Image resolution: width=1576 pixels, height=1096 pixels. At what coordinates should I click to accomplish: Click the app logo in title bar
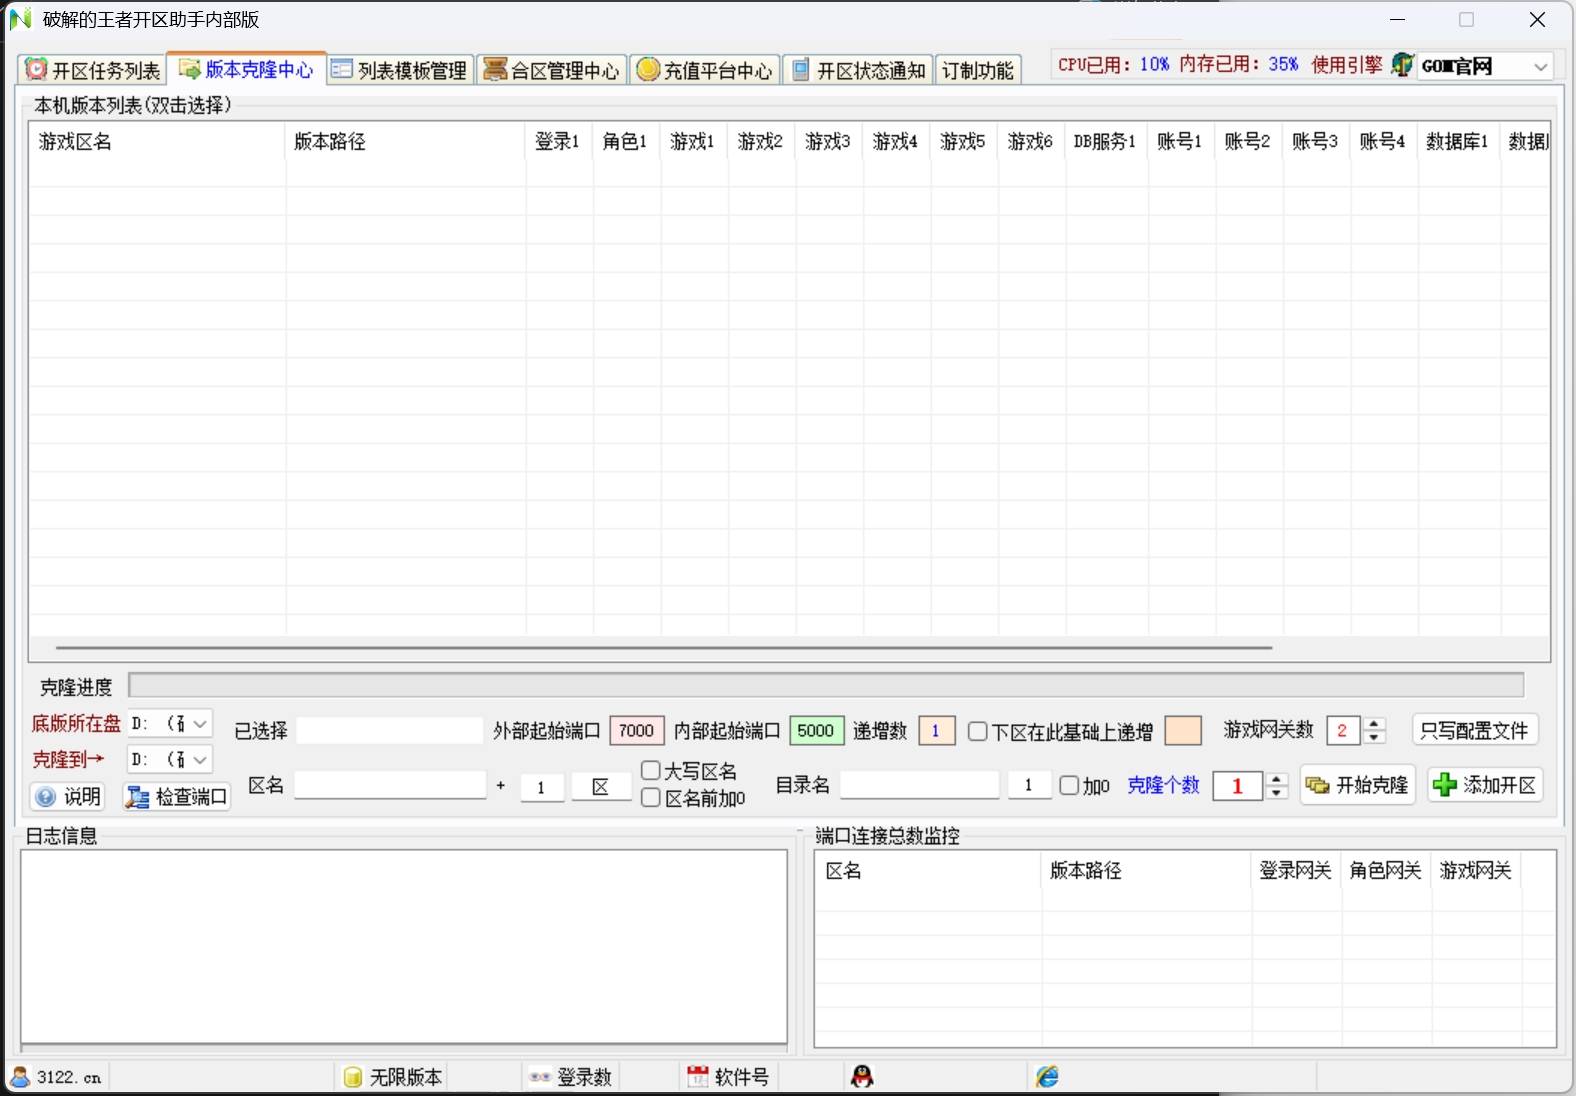[20, 19]
